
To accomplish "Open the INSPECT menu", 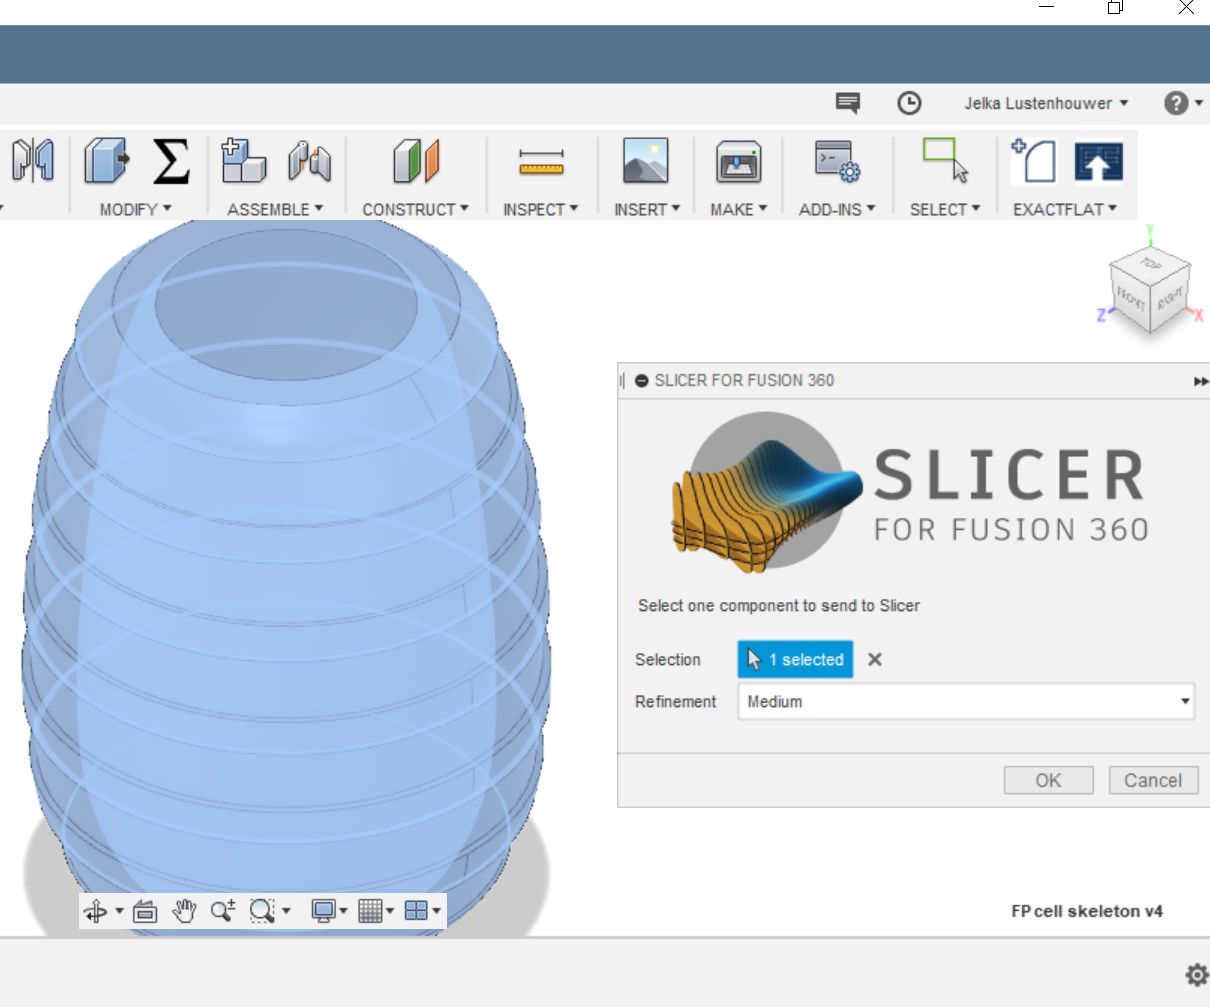I will tap(540, 209).
